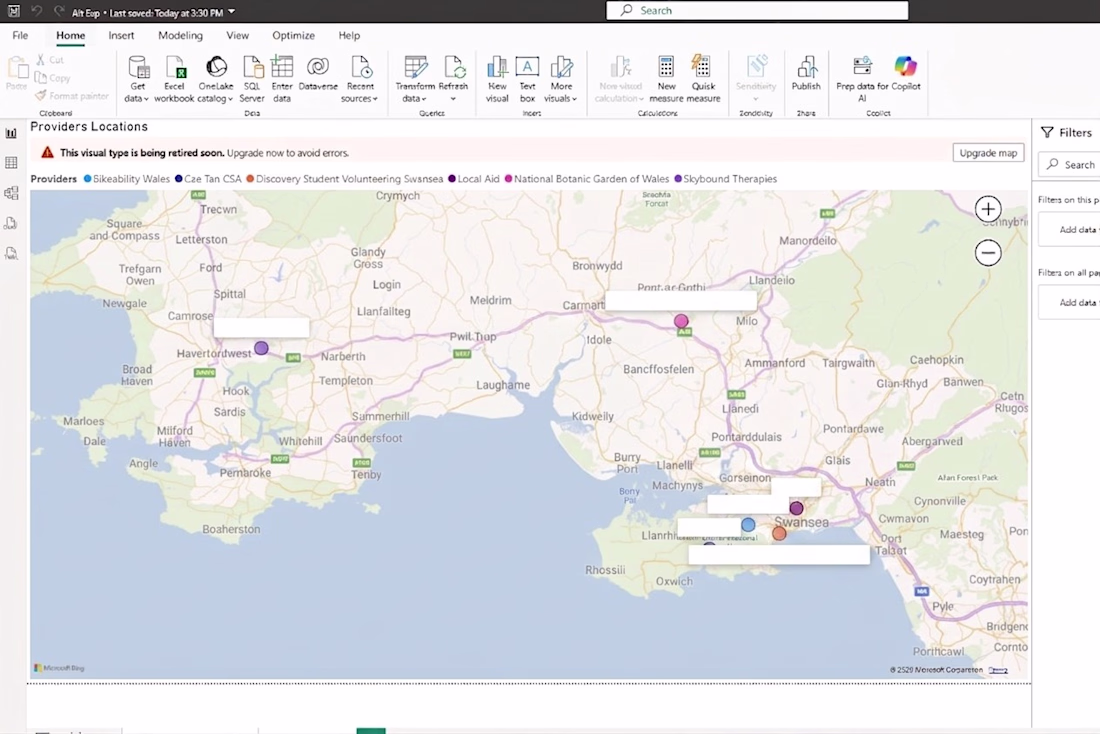
Task: Open the File menu
Action: tap(20, 35)
